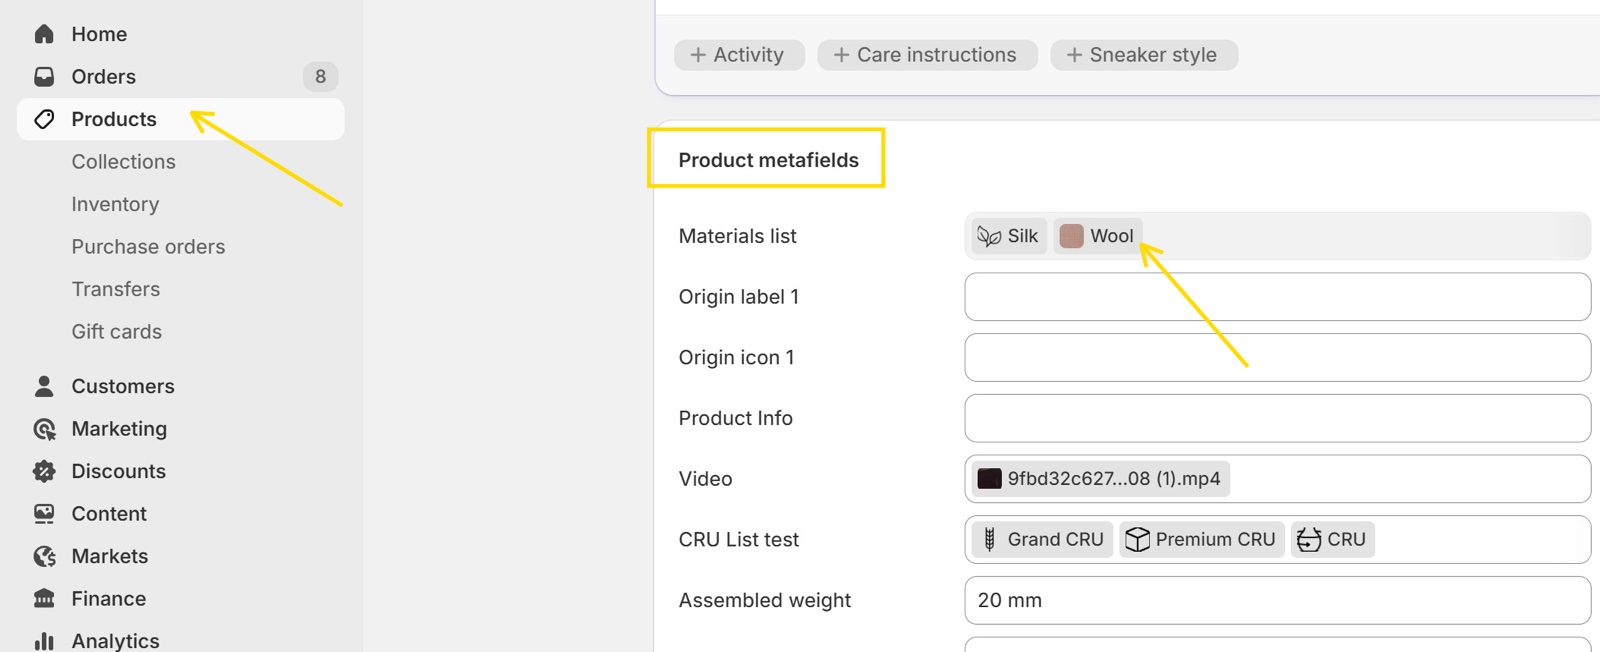Viewport: 1600px width, 652px height.
Task: Click the plus icon beside Care instructions
Action: coord(841,55)
